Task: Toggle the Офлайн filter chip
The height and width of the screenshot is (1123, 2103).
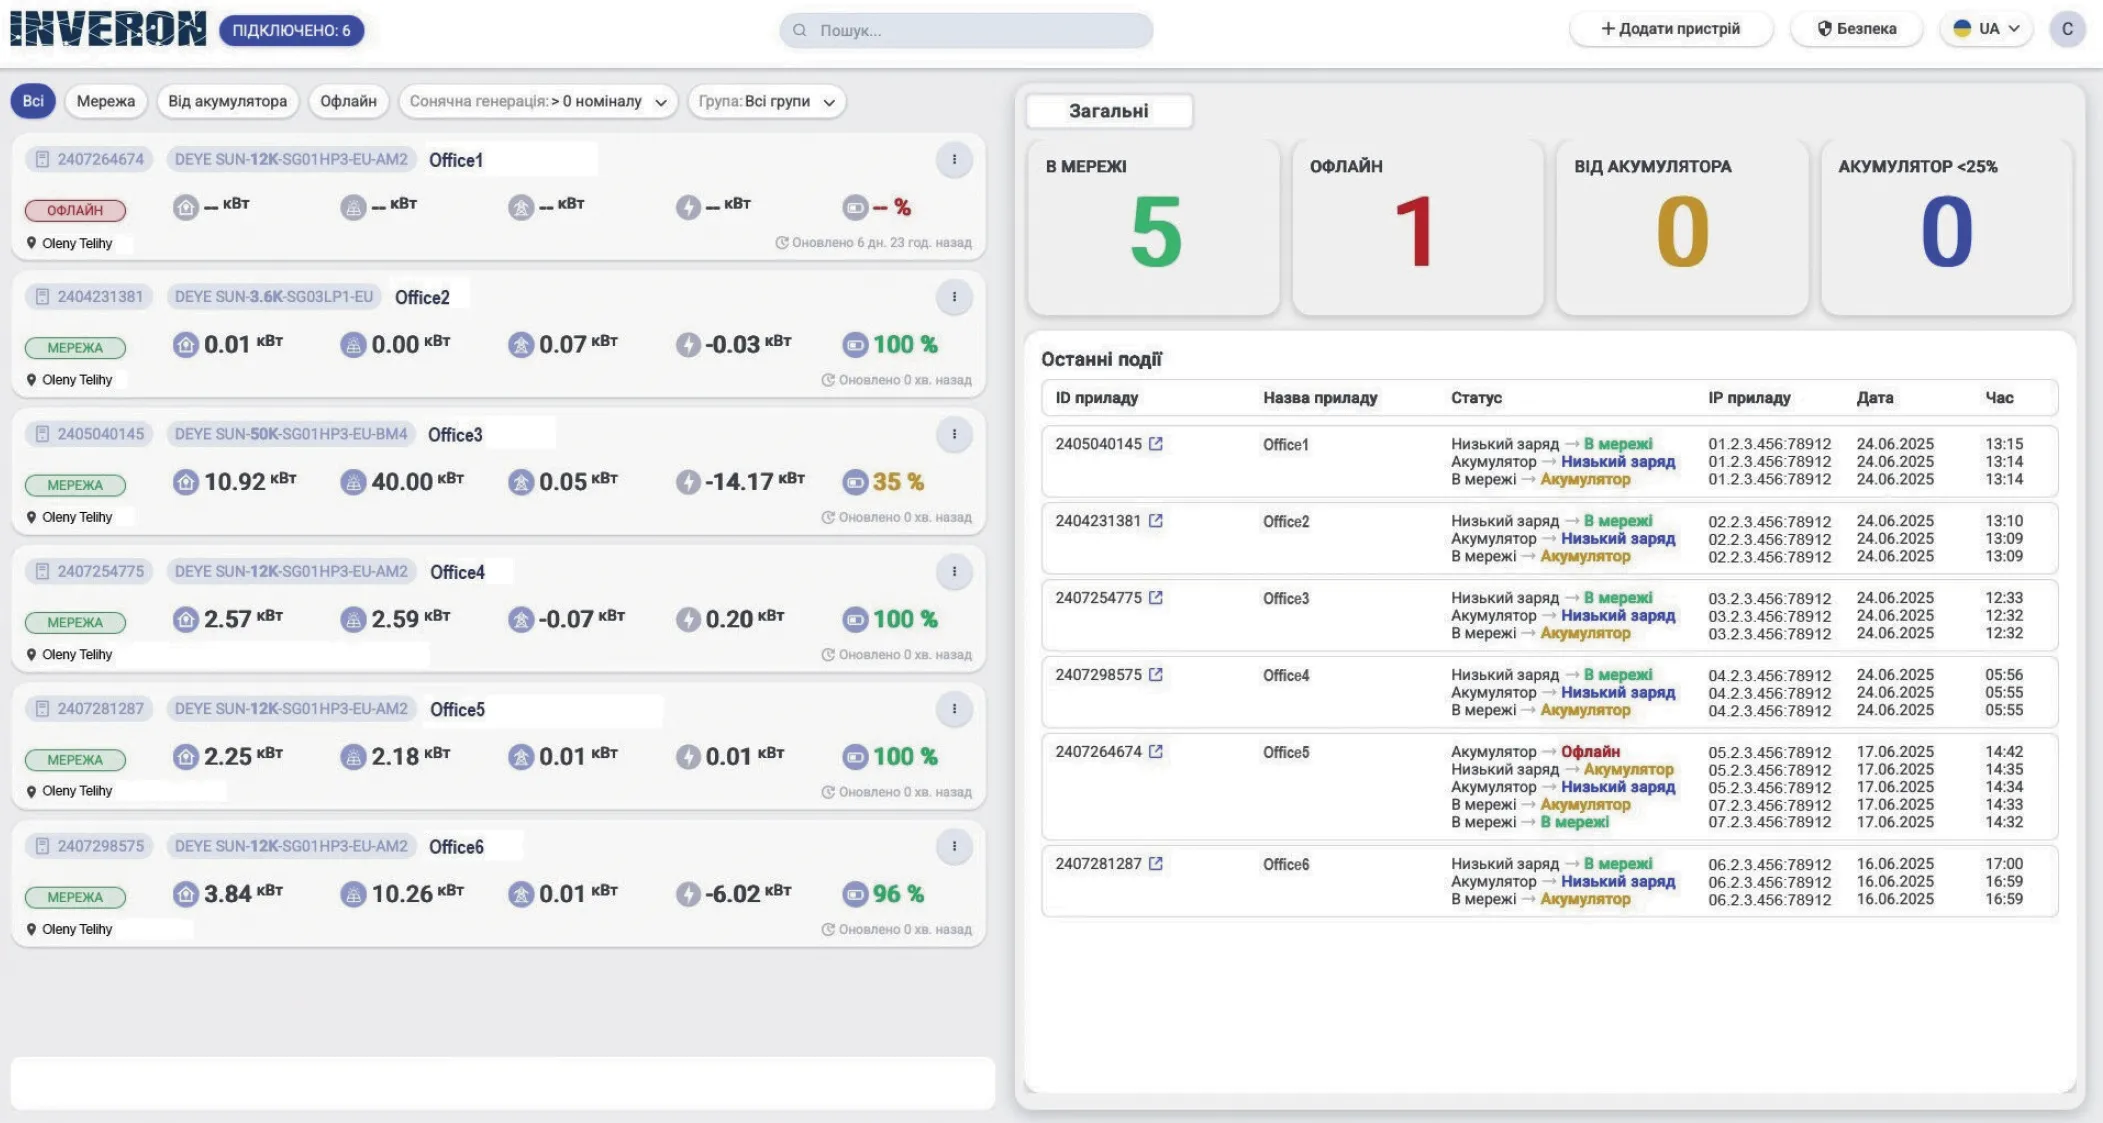Action: click(x=348, y=101)
